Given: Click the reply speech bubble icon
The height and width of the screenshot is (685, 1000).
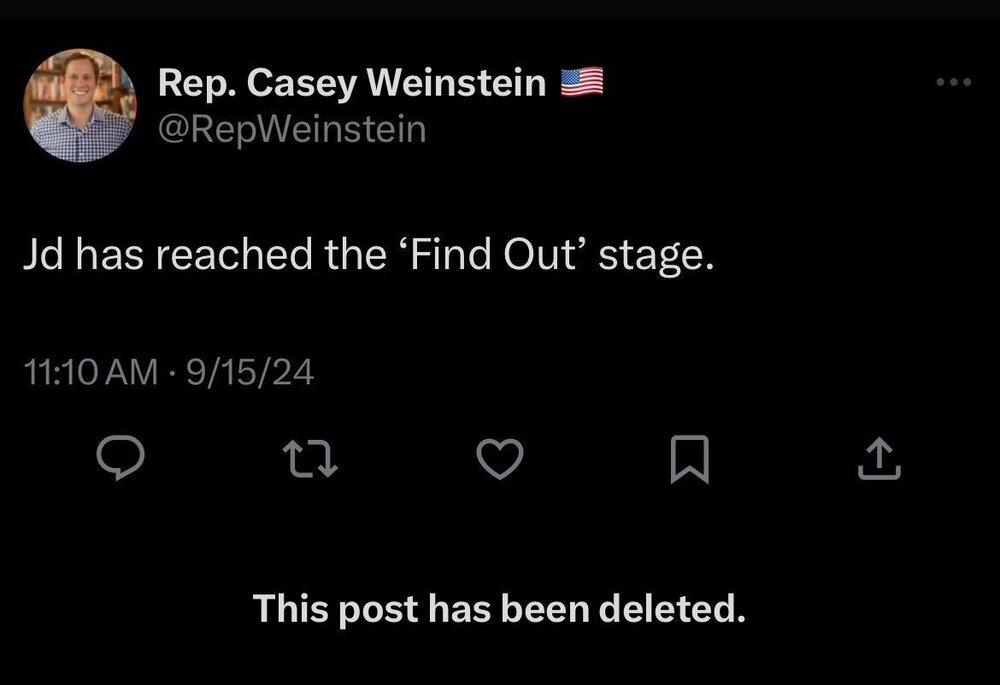Looking at the screenshot, I should (121, 457).
